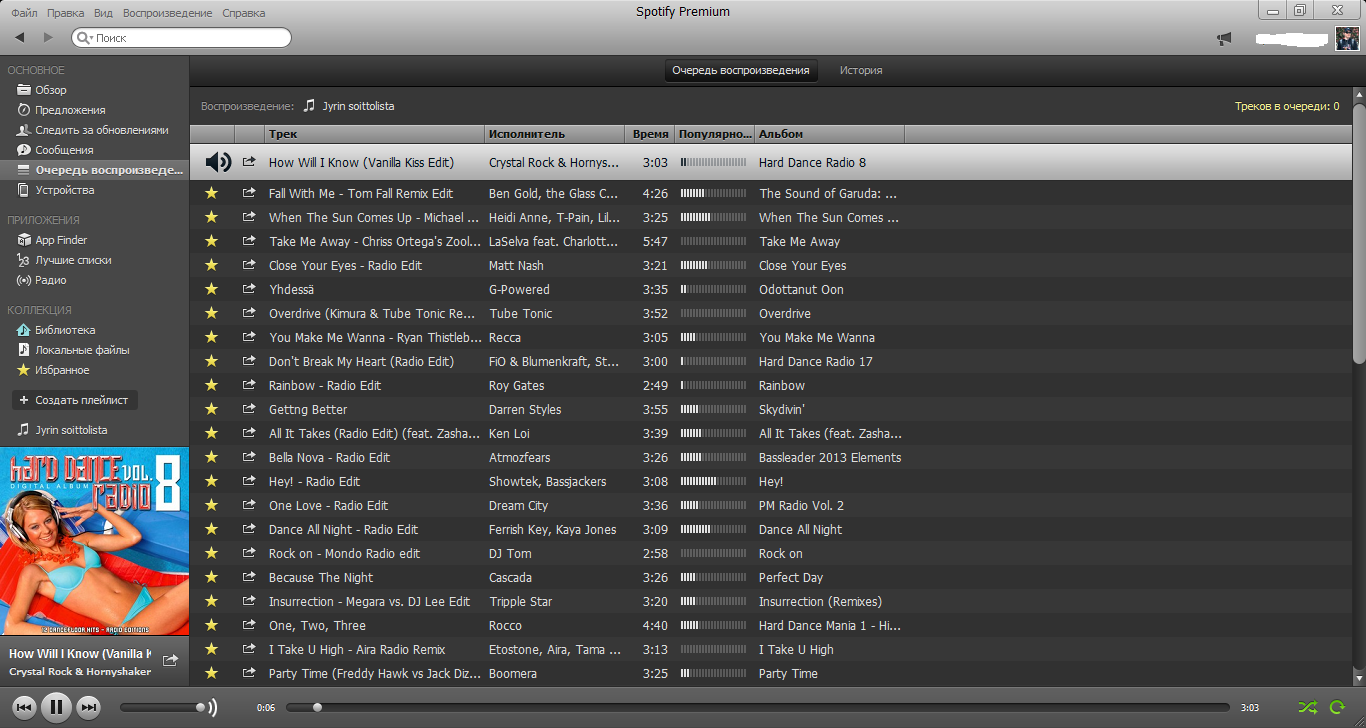Share the track Fall With Me

coord(249,193)
